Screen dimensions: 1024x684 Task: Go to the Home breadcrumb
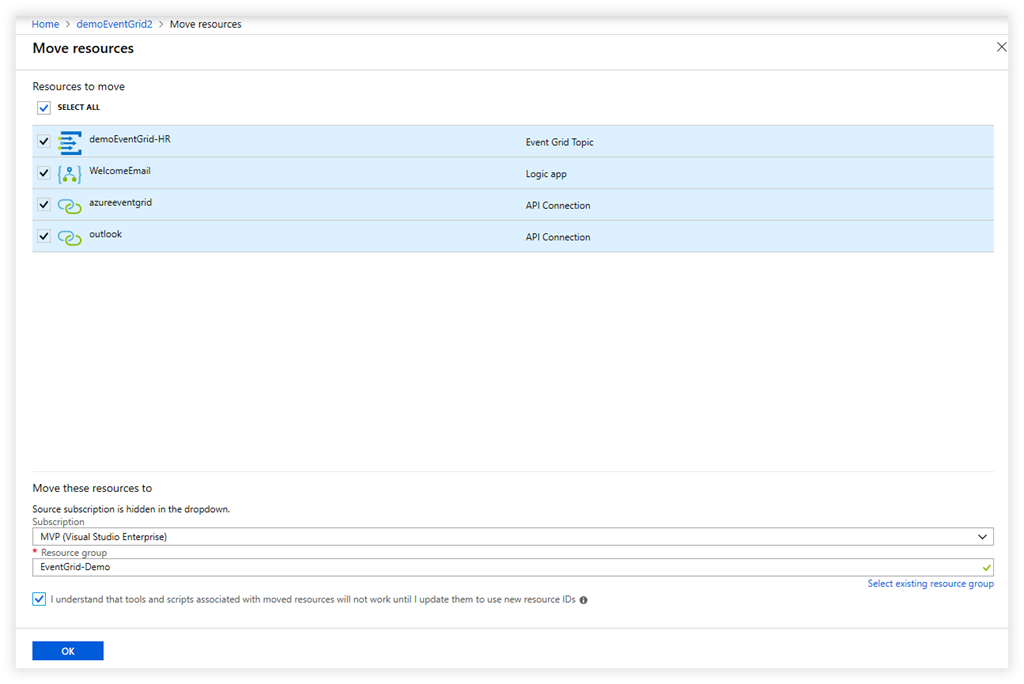[x=45, y=24]
